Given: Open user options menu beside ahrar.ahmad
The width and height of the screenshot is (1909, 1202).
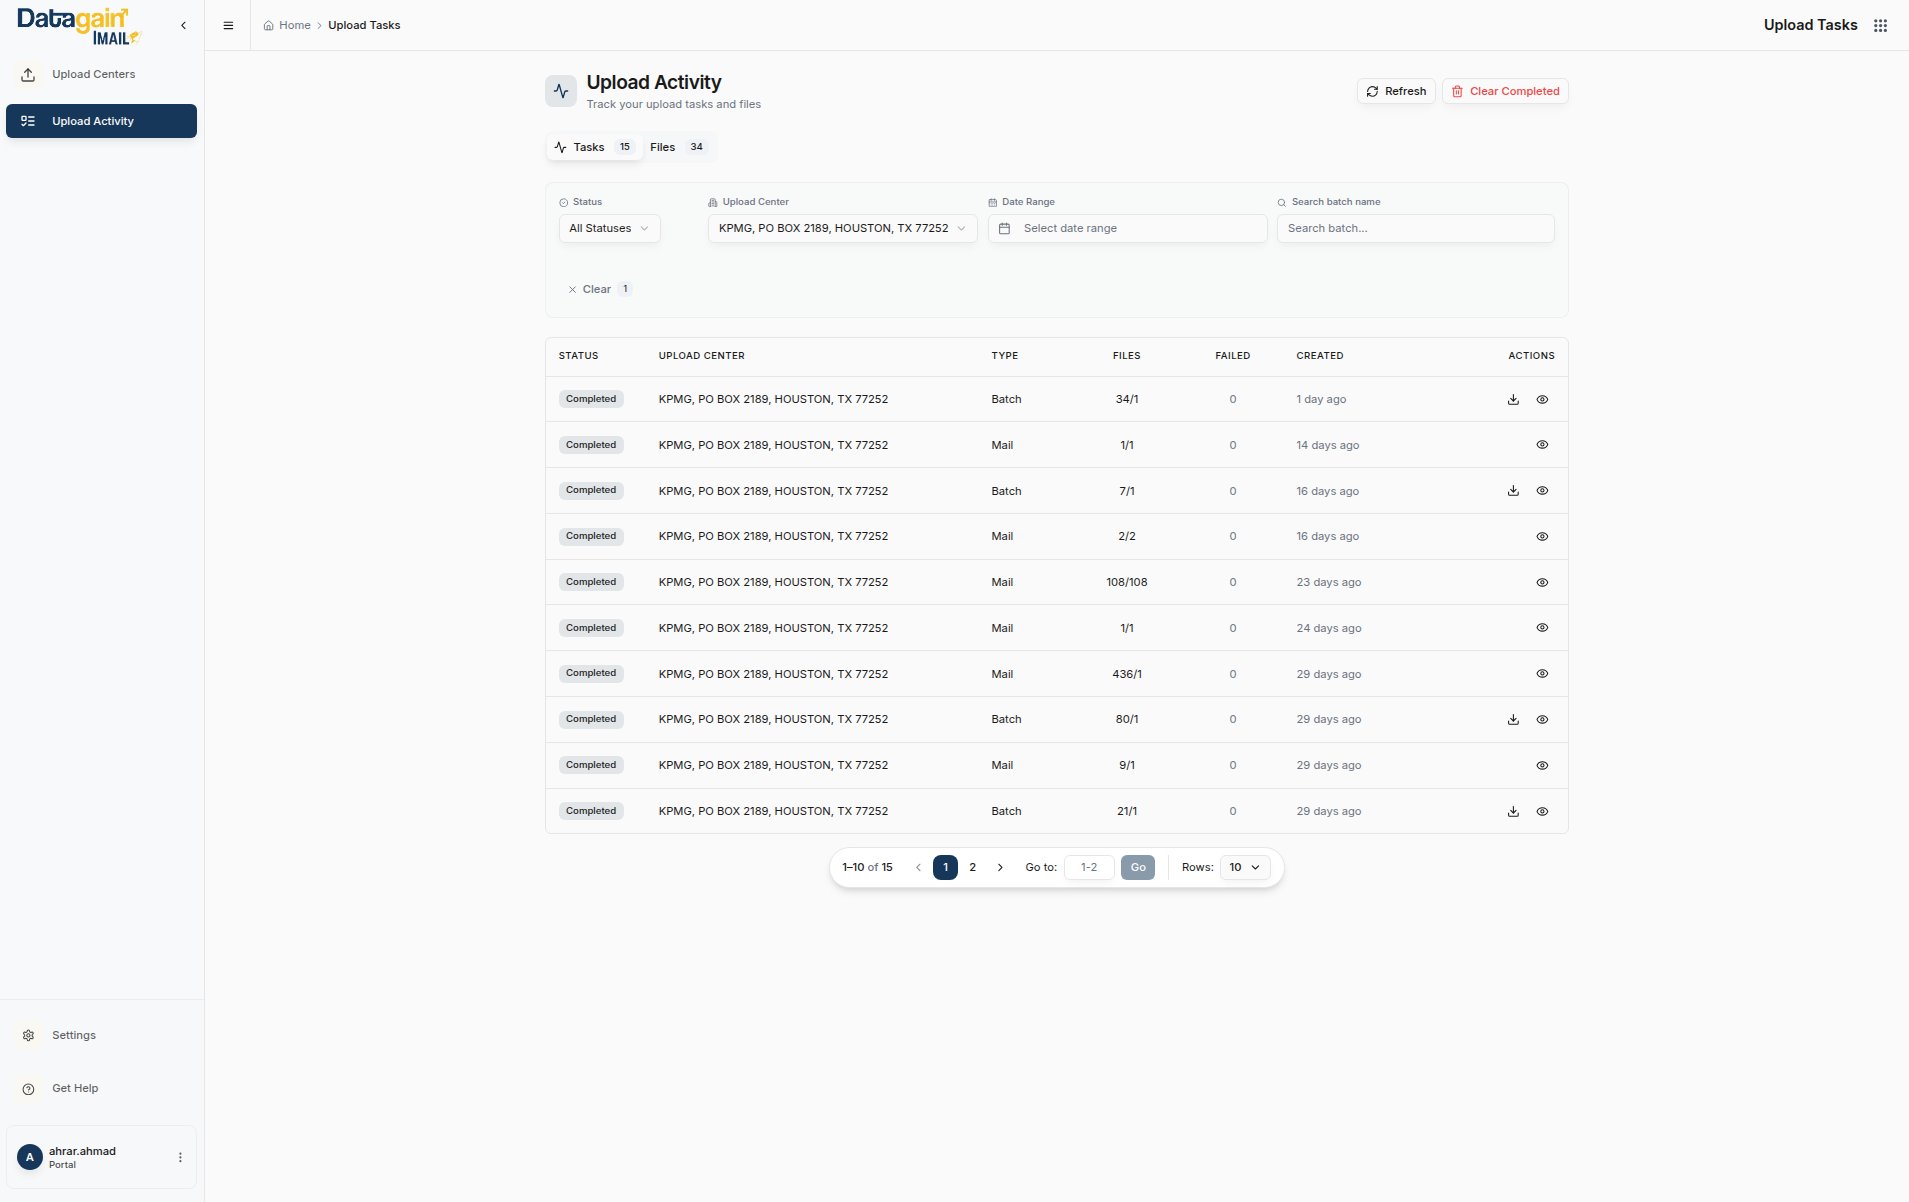Looking at the screenshot, I should [180, 1157].
